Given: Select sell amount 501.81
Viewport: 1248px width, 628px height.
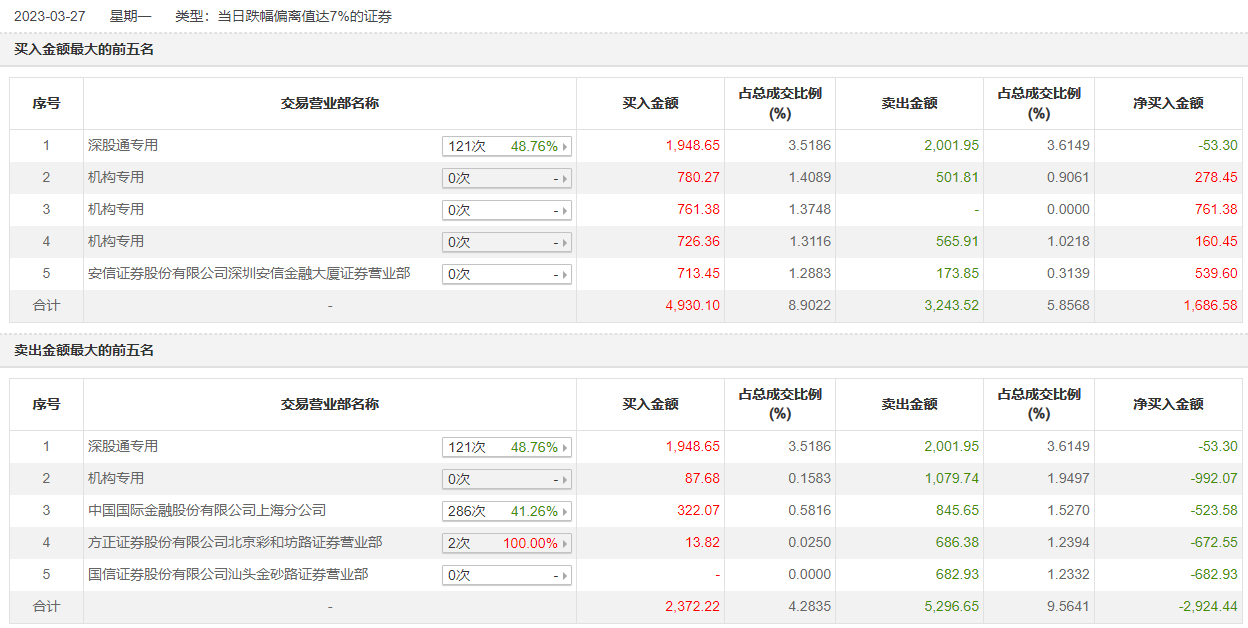Looking at the screenshot, I should coord(958,177).
